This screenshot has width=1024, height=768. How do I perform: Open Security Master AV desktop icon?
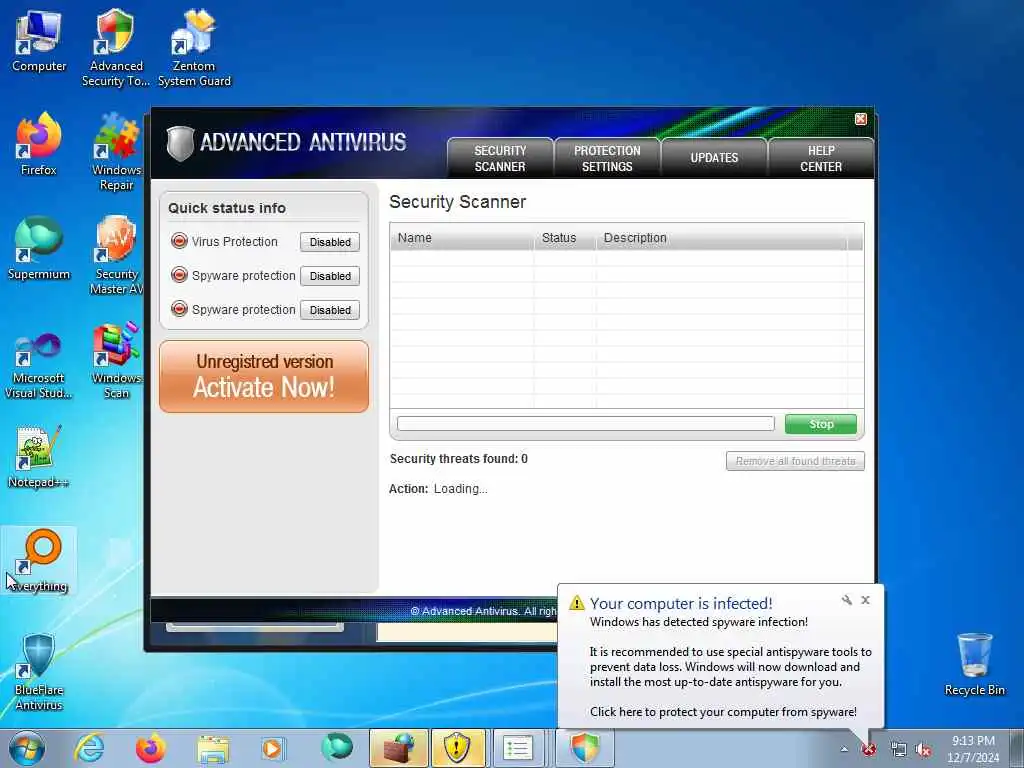click(x=116, y=255)
